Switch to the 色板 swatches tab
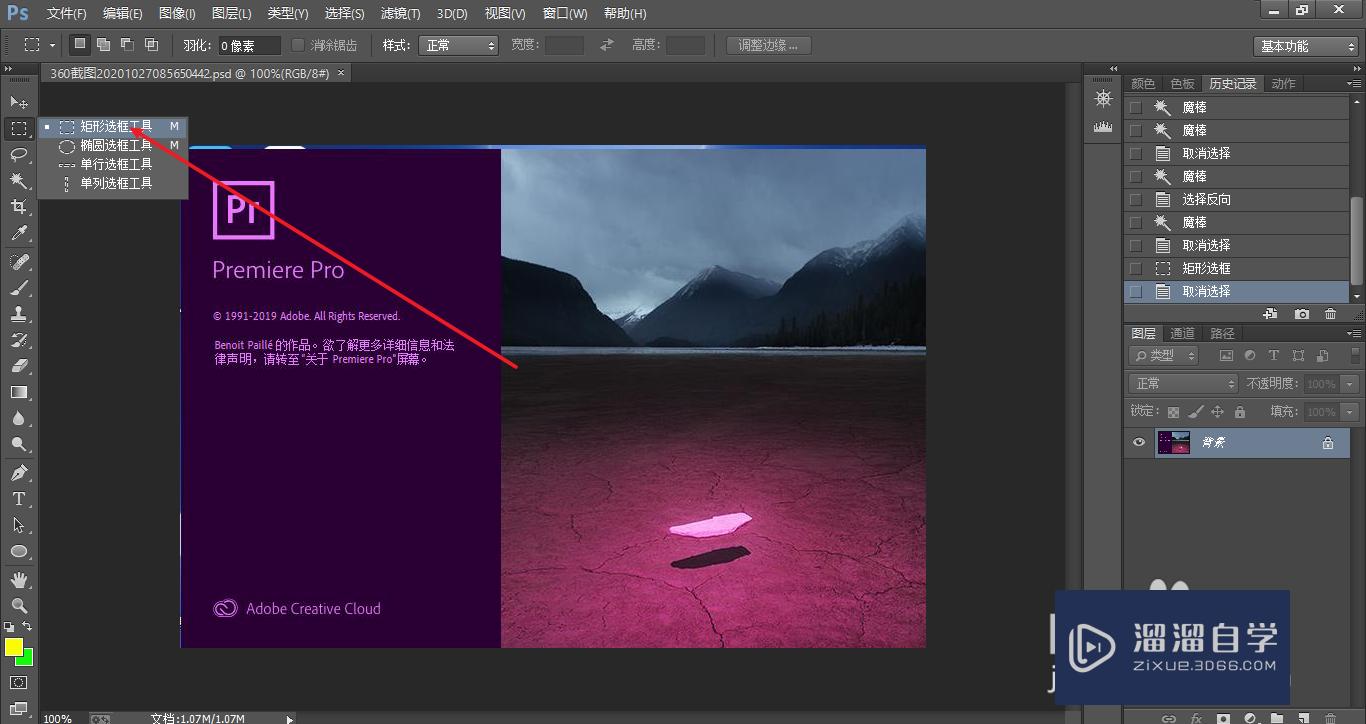Screen dimensions: 1366x724 [x=1182, y=84]
